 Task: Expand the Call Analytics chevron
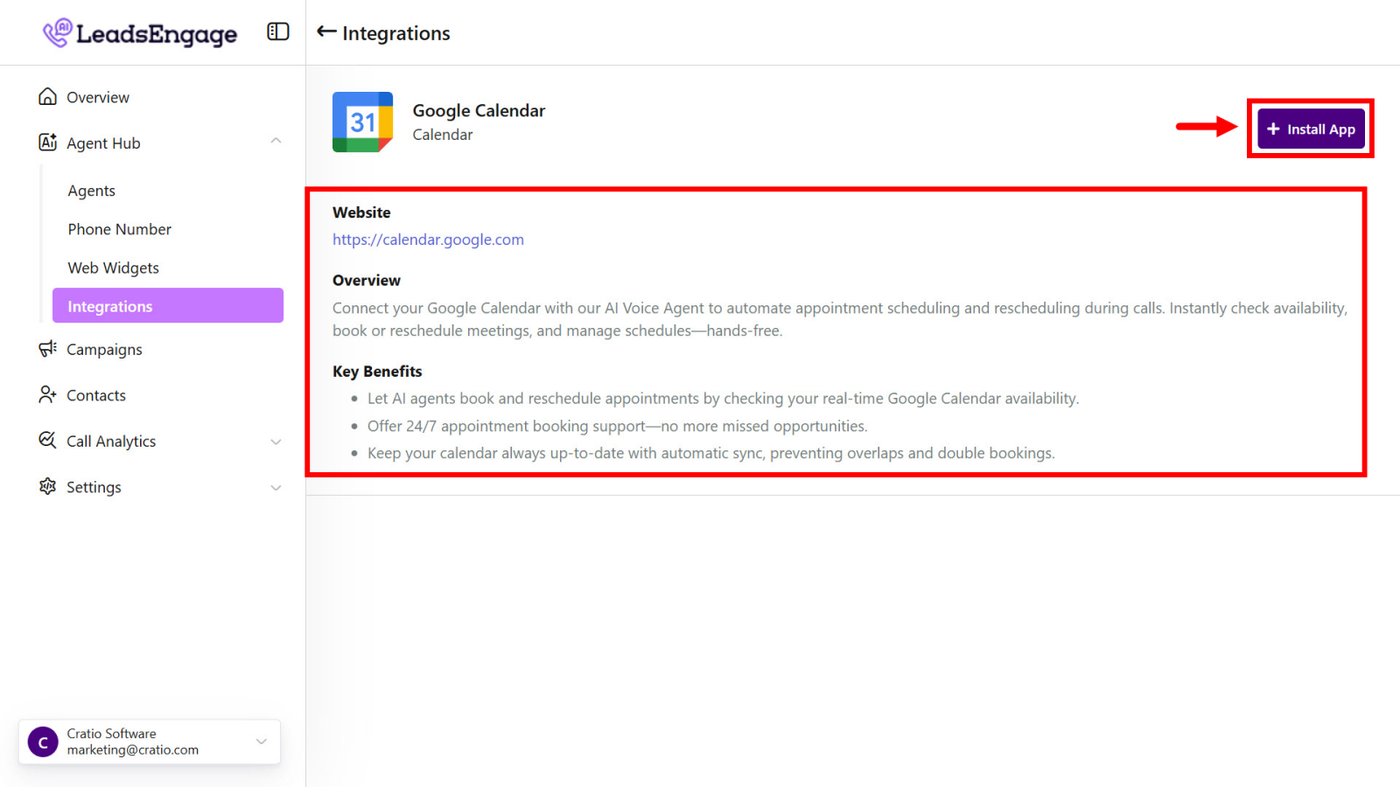276,442
